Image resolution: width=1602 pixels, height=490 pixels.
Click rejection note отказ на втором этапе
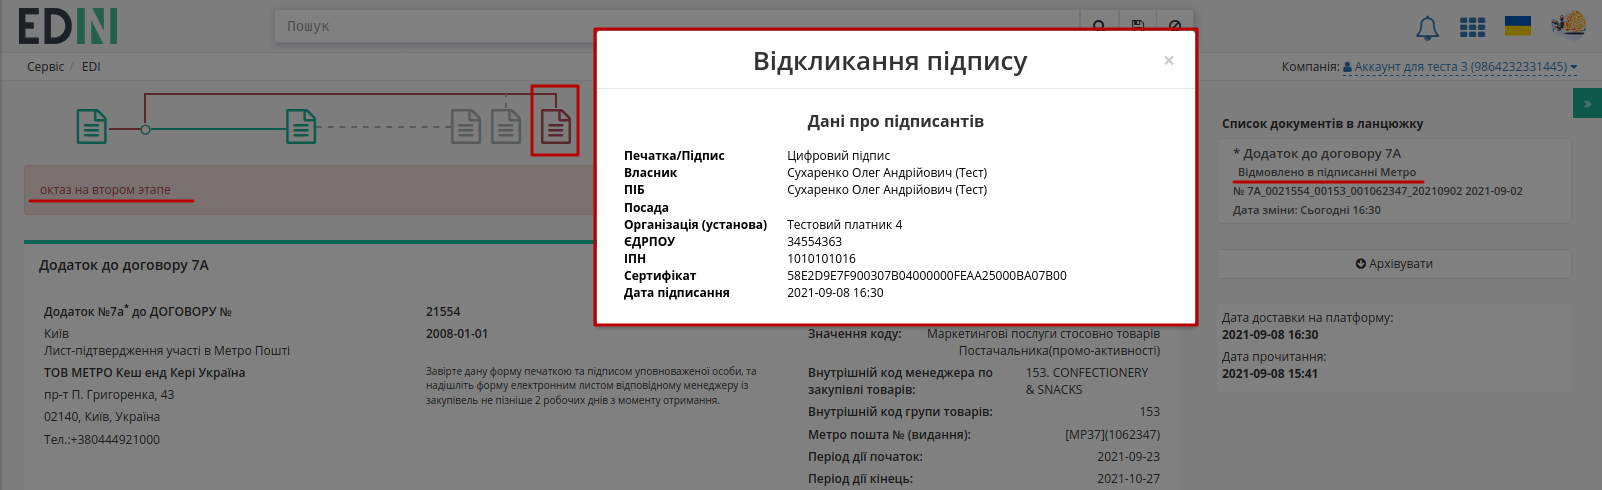coord(105,190)
